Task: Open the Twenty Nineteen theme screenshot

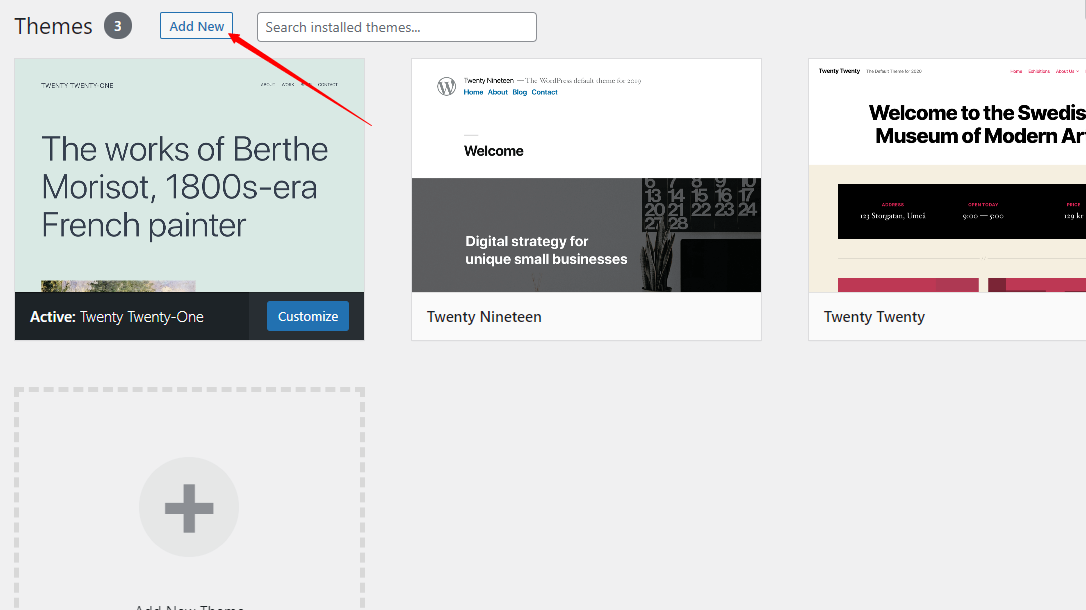Action: click(x=586, y=175)
